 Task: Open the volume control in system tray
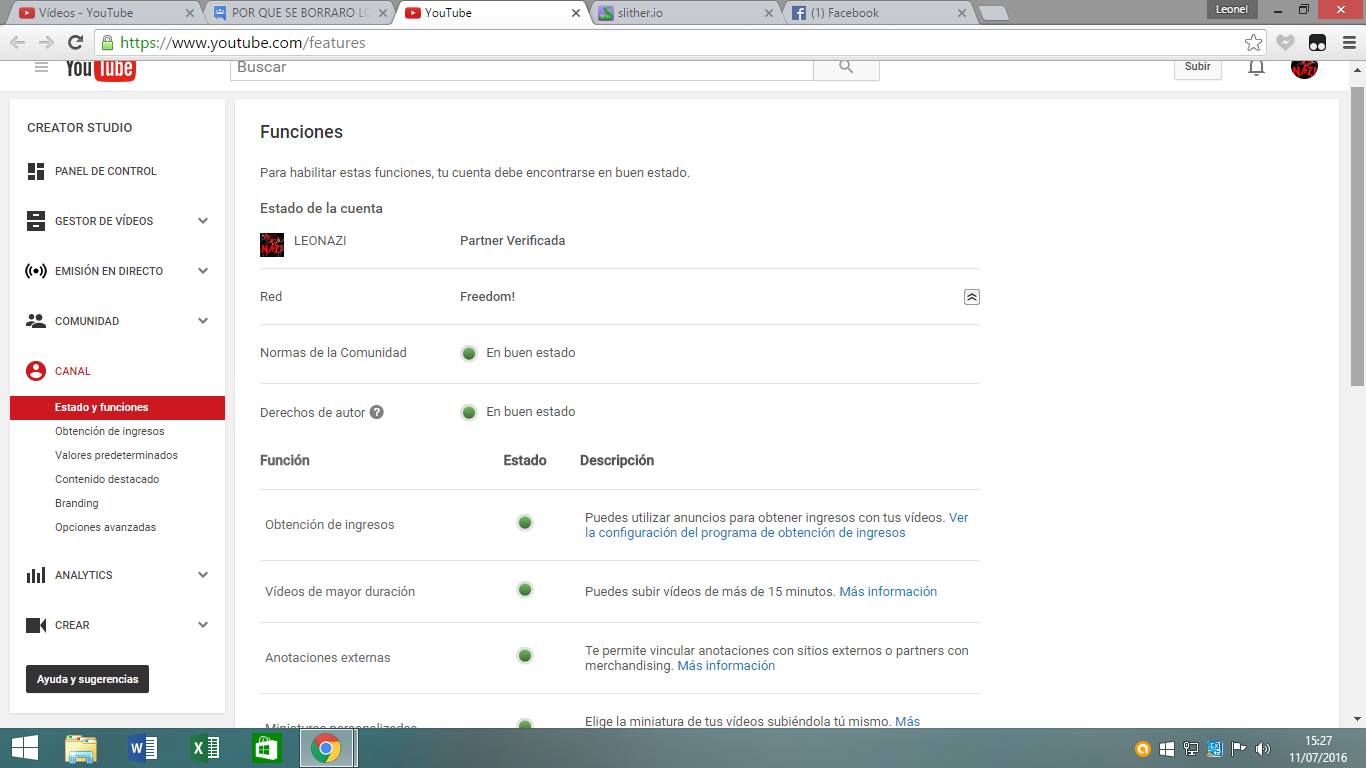[1263, 748]
